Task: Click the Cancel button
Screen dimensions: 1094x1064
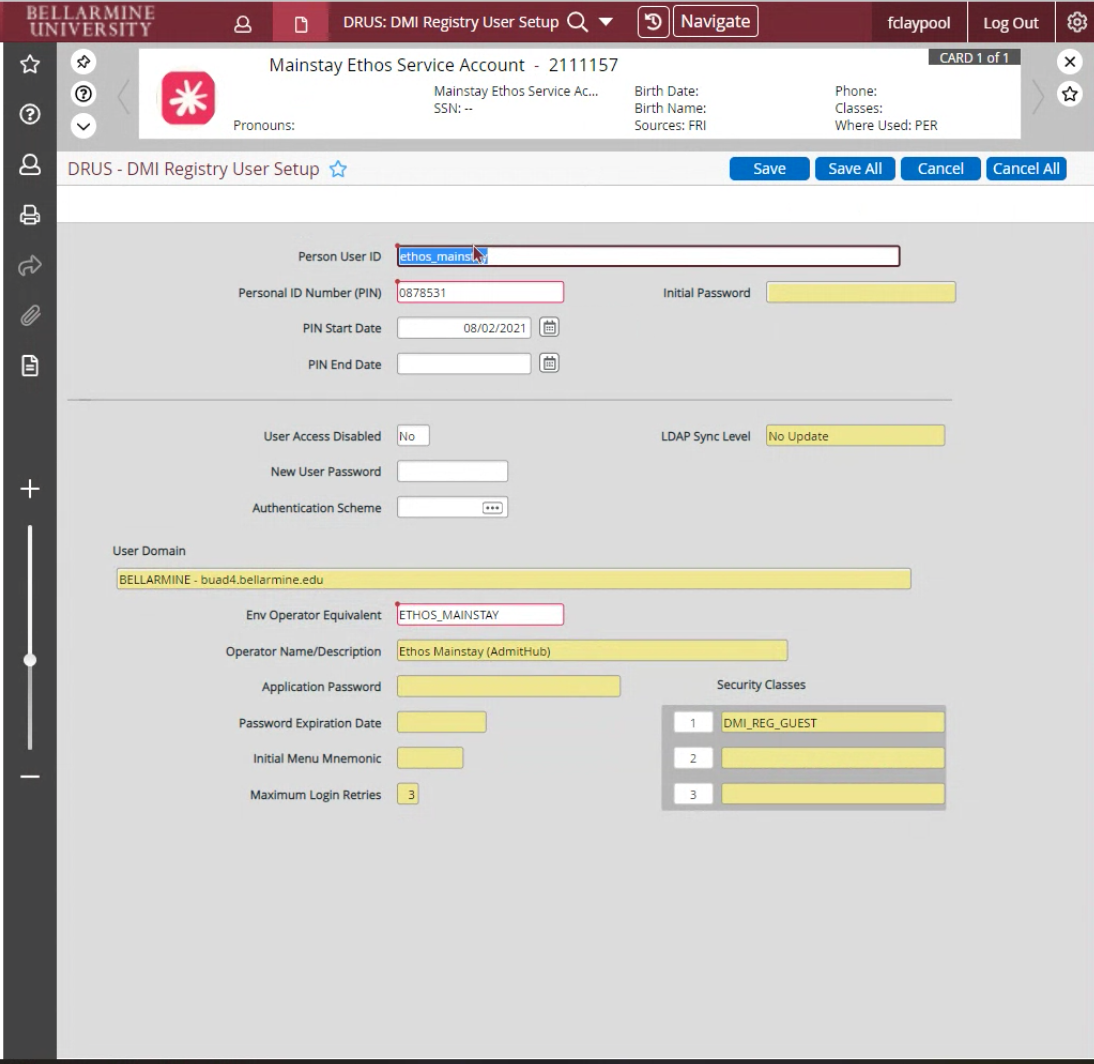Action: [x=940, y=169]
